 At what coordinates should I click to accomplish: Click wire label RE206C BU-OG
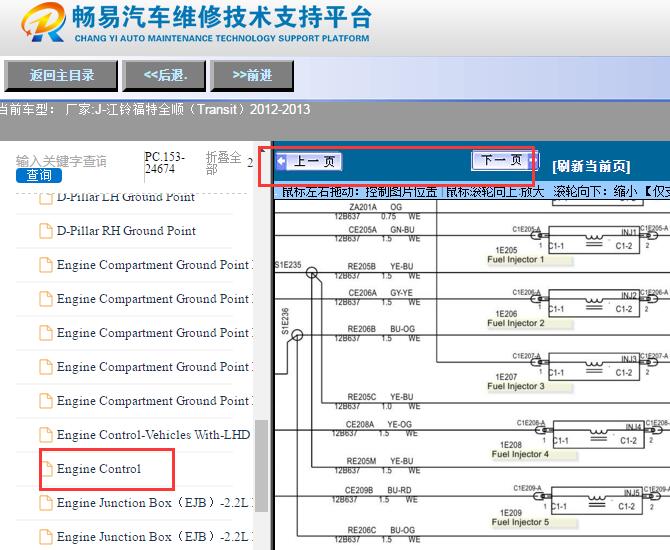(381, 530)
